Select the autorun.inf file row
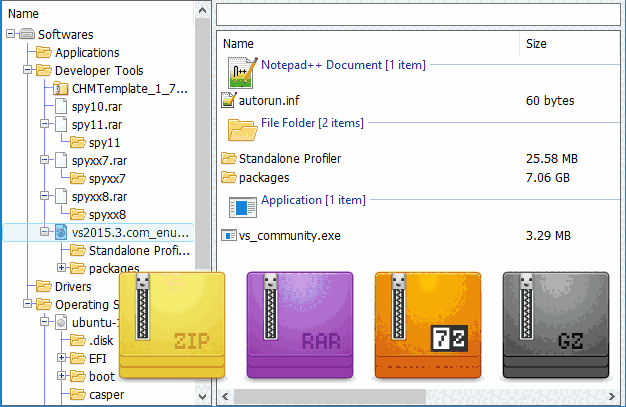Viewport: 626px width, 407px height. tap(419, 100)
